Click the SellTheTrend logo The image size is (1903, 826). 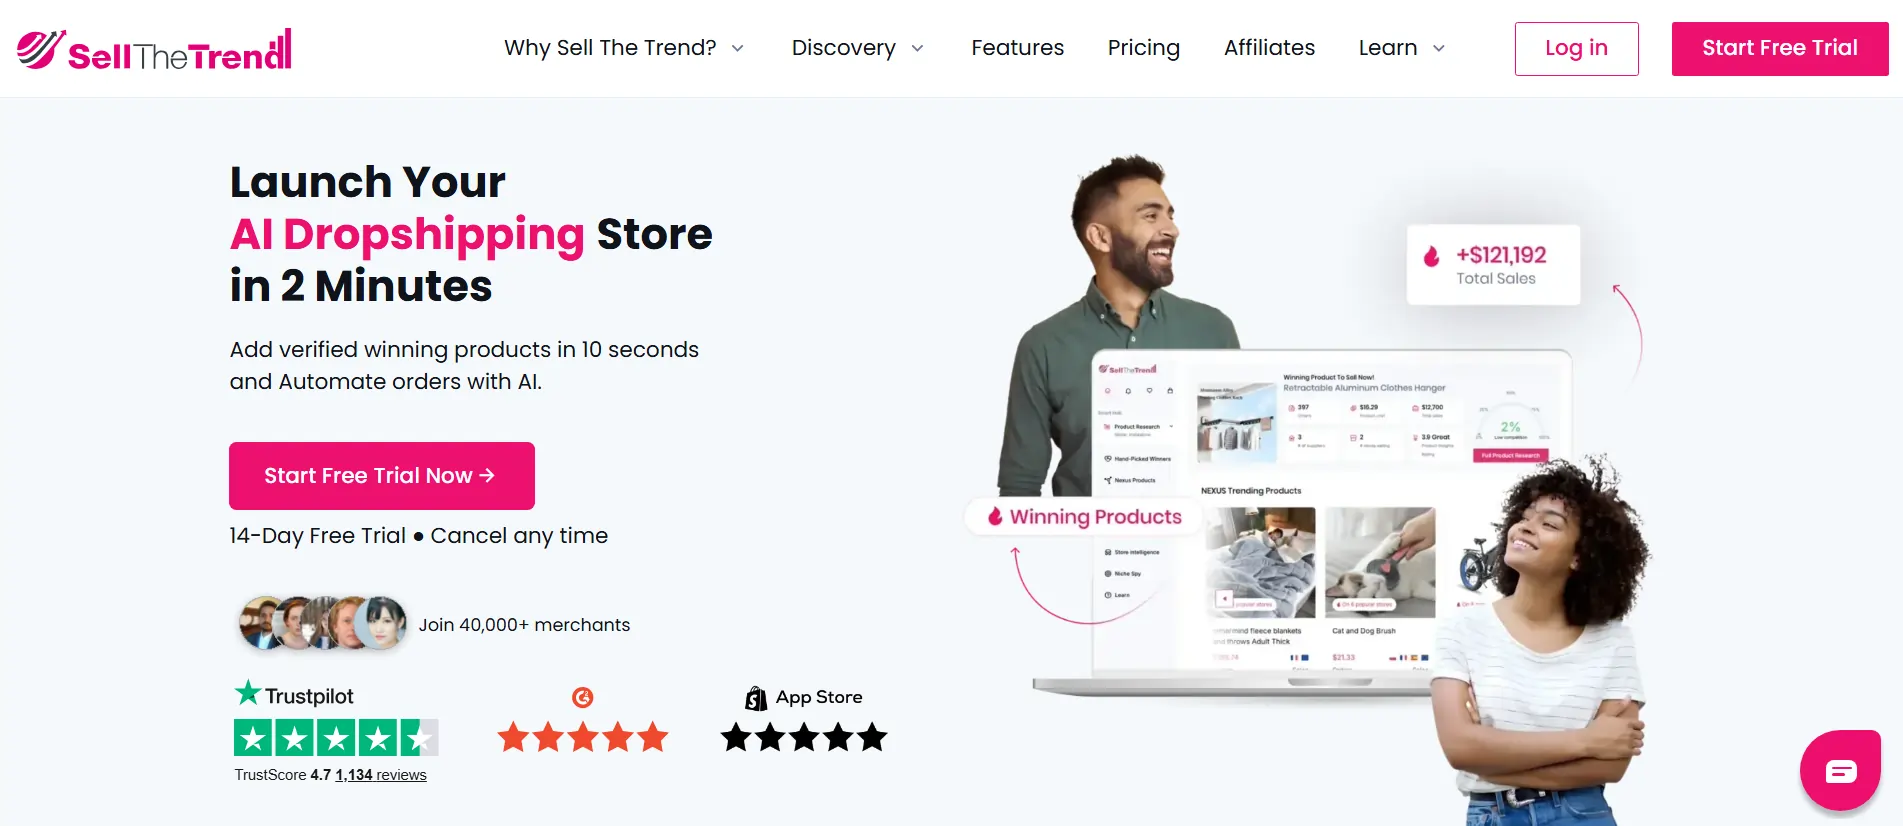[x=155, y=49]
